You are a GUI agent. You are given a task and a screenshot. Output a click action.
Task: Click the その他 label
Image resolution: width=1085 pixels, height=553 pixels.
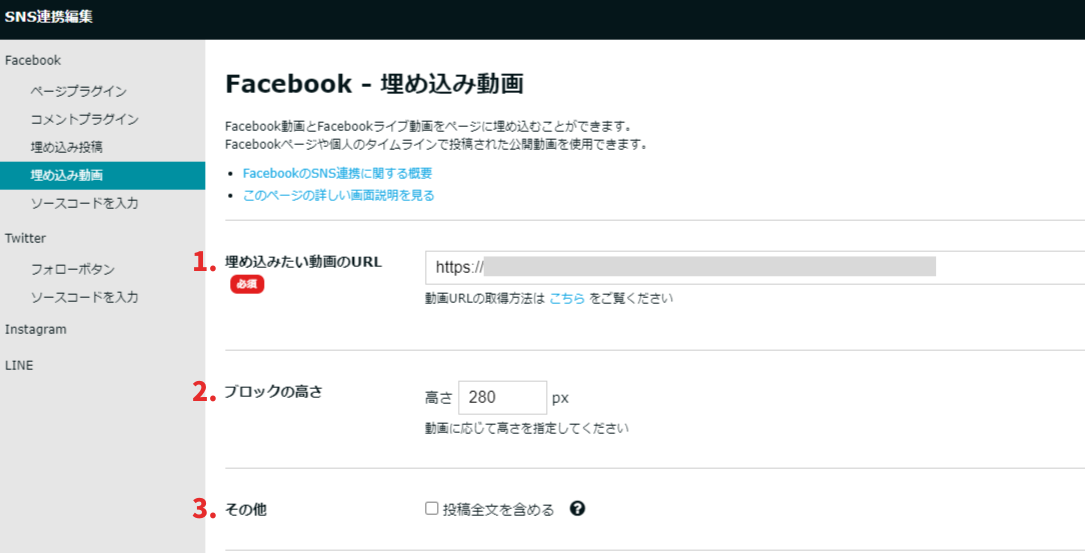pos(246,510)
